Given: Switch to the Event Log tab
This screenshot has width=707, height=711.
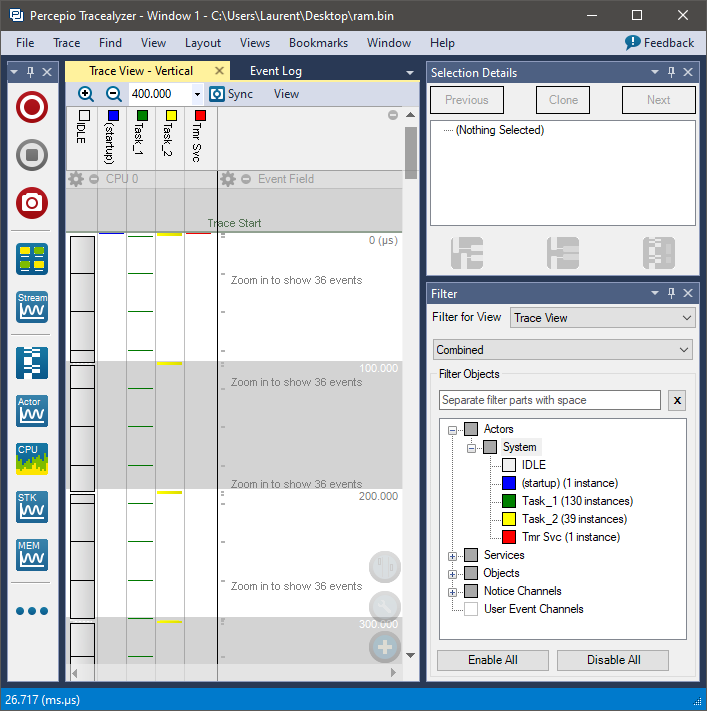Looking at the screenshot, I should pyautogui.click(x=276, y=71).
